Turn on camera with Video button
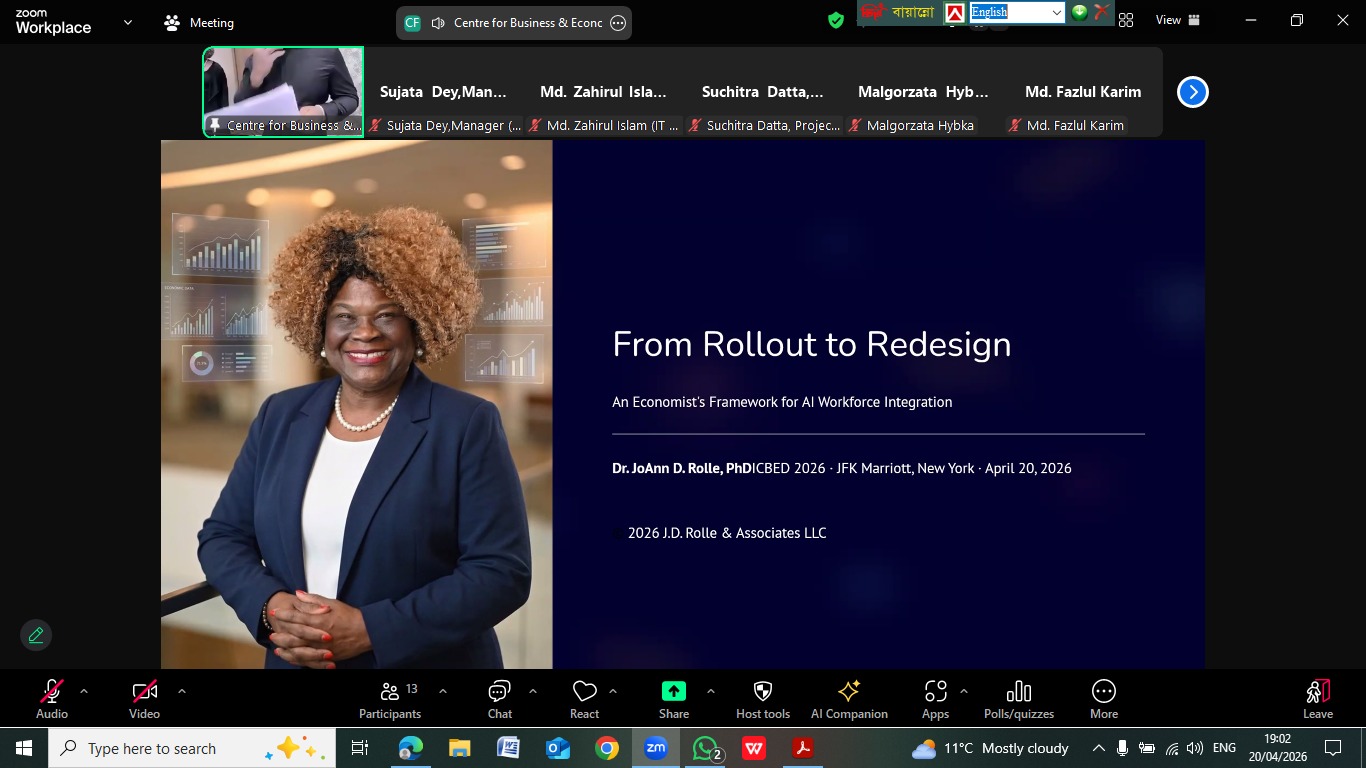Viewport: 1366px width, 768px height. coord(144,699)
